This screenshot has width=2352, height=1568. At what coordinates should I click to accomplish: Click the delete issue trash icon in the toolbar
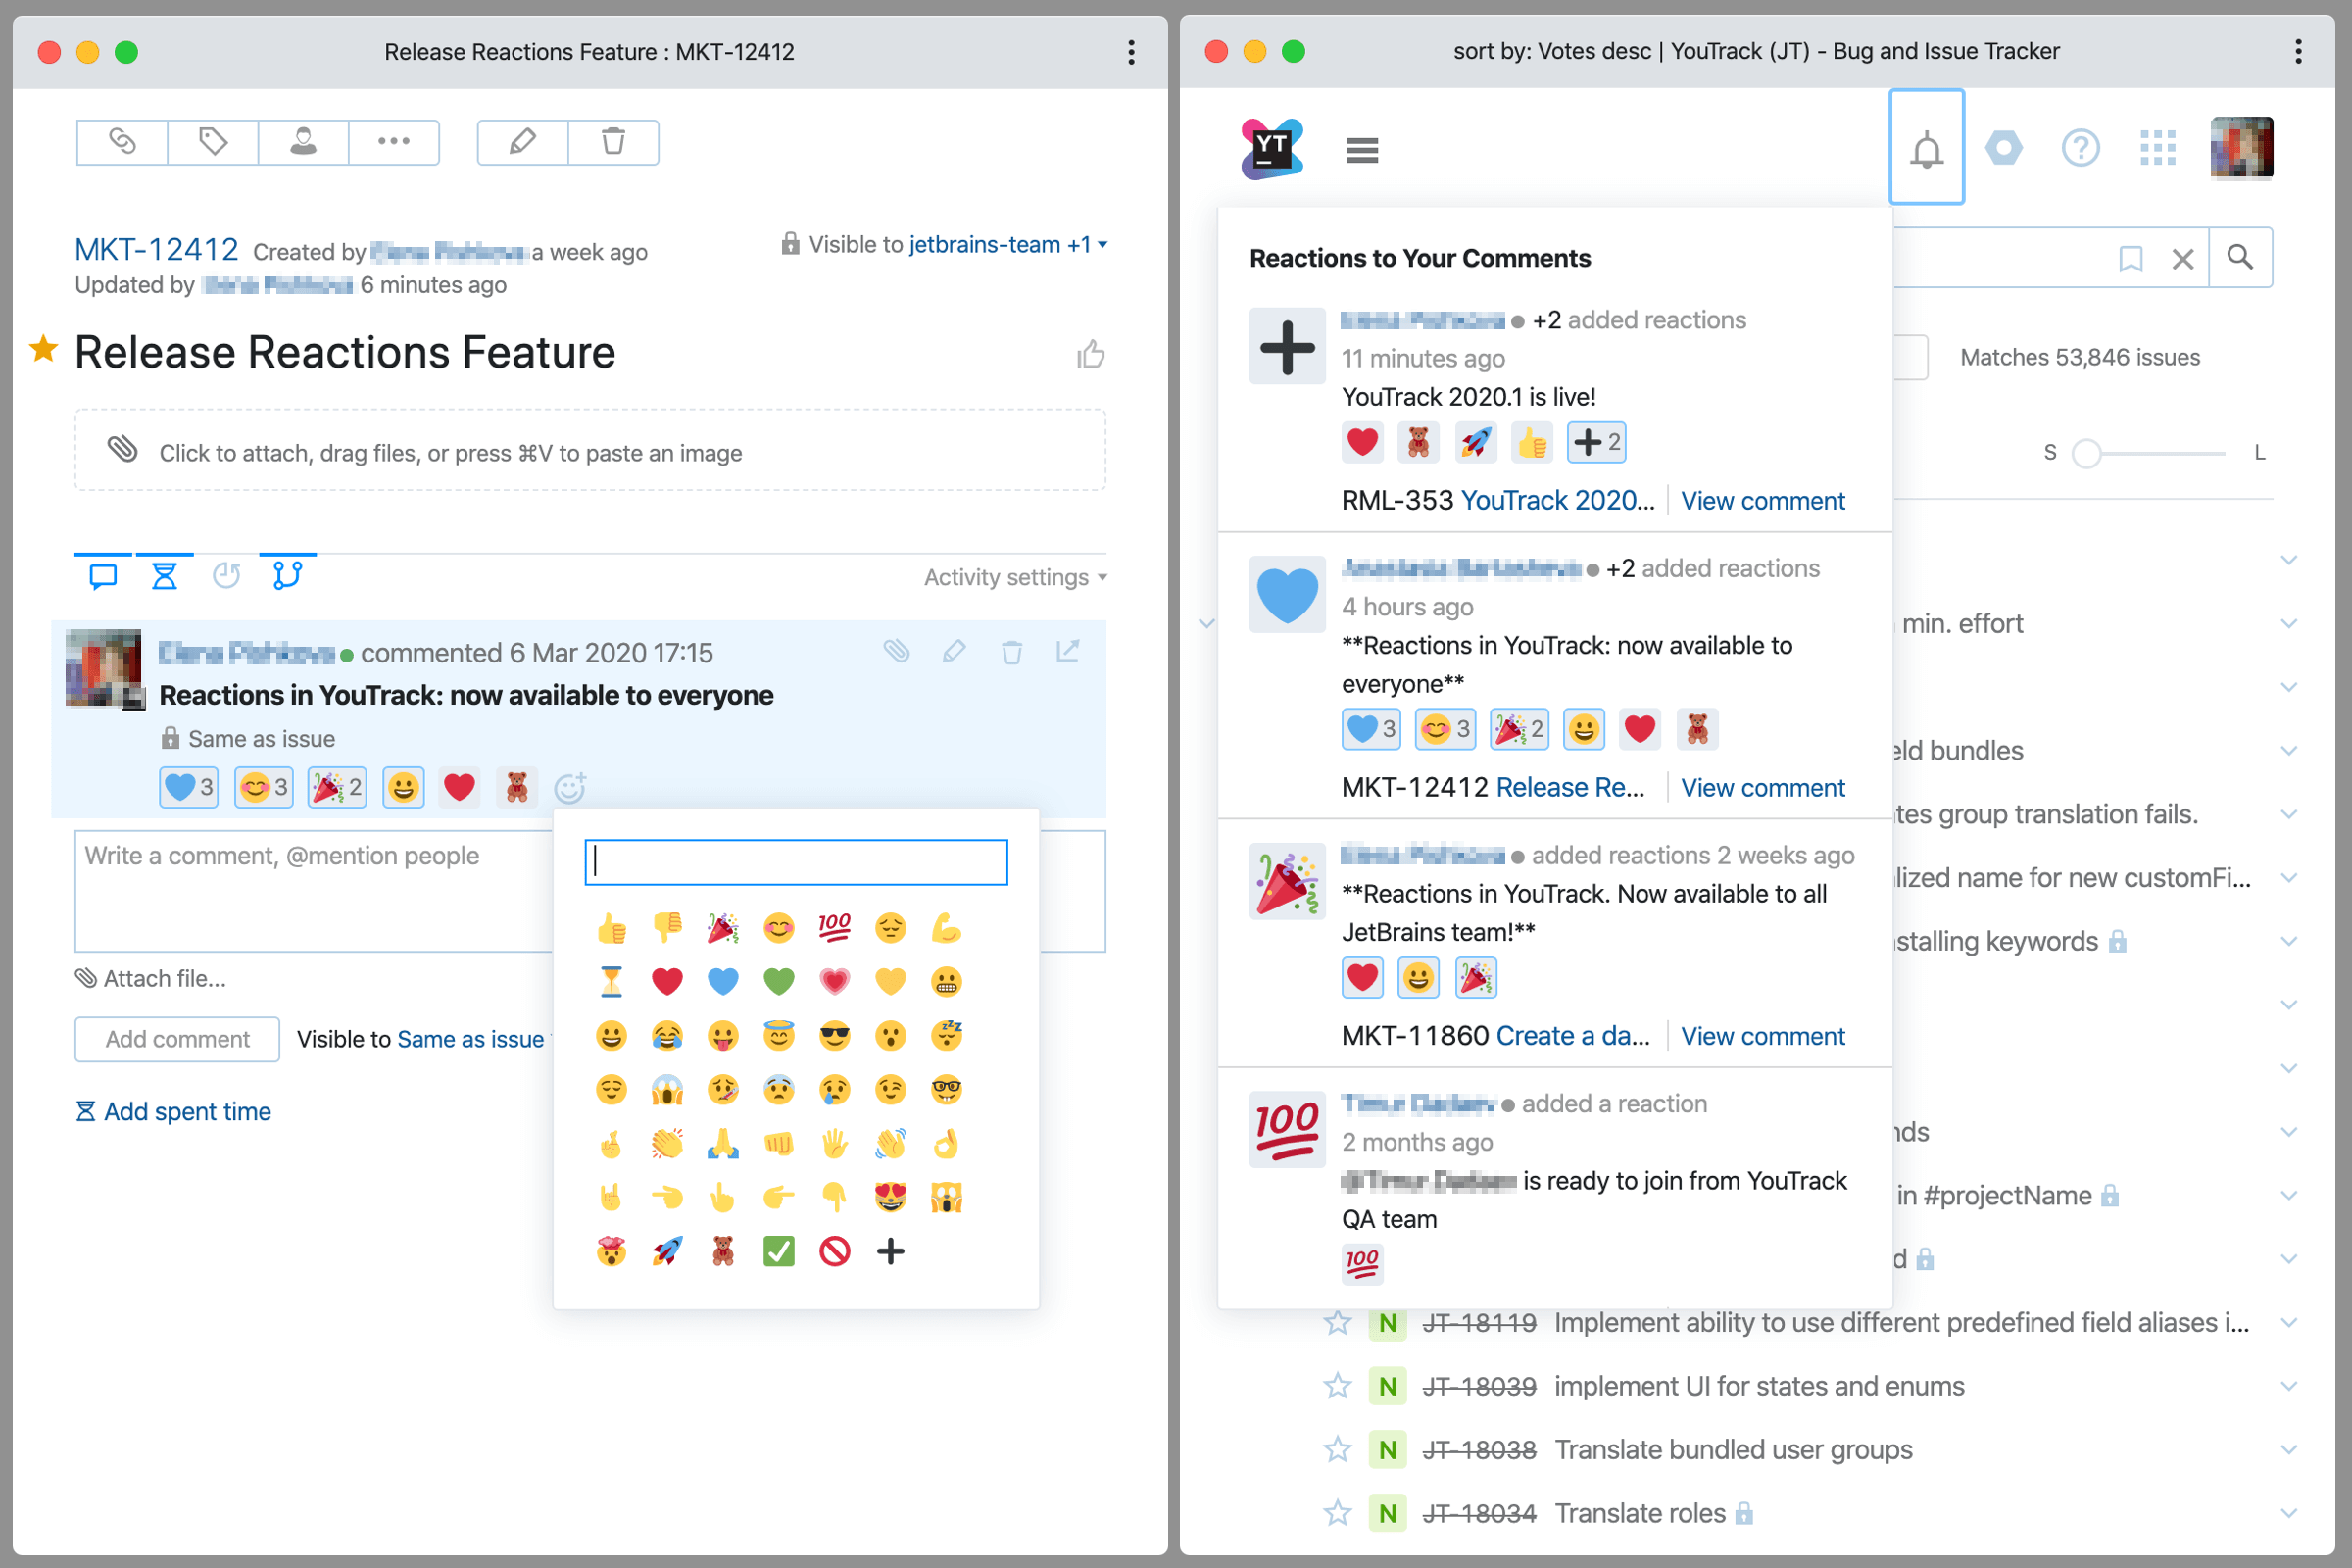613,142
